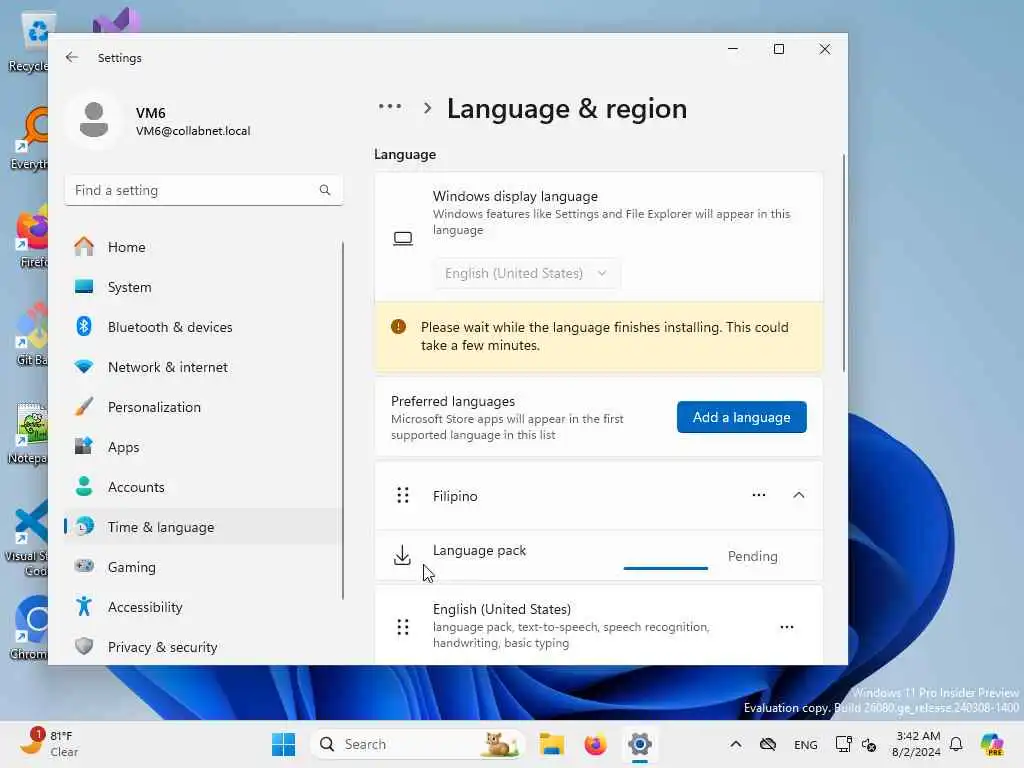Go back using the Settings back arrow
The image size is (1024, 768).
[72, 57]
